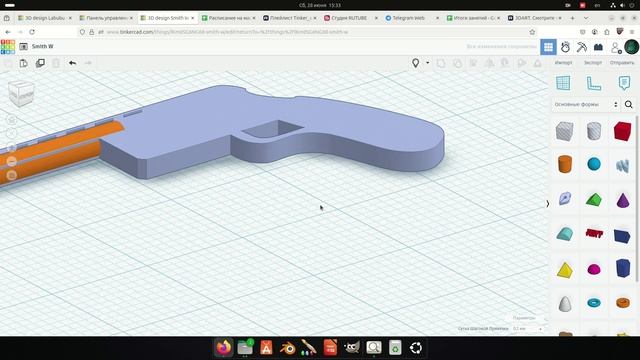Delete the selection with the trash icon
This screenshot has height=360, width=640.
pos(56,63)
